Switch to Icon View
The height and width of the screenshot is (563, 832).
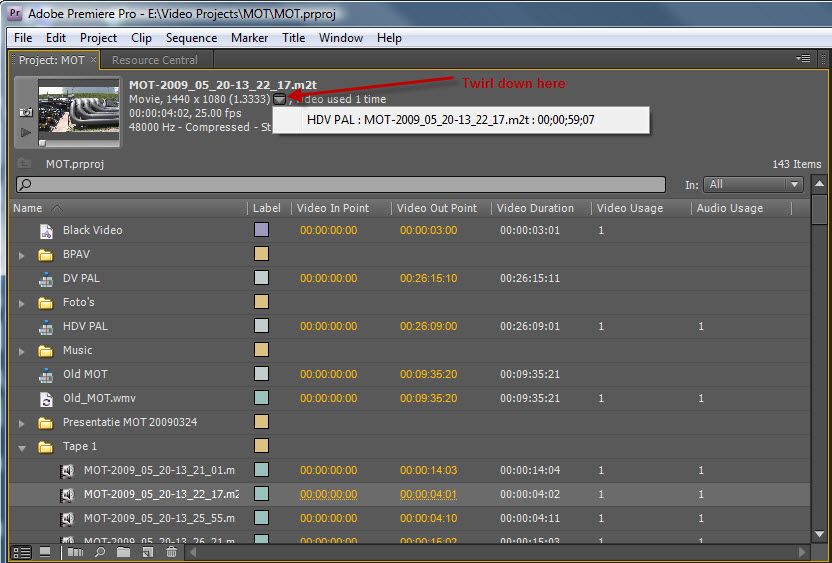tap(45, 552)
